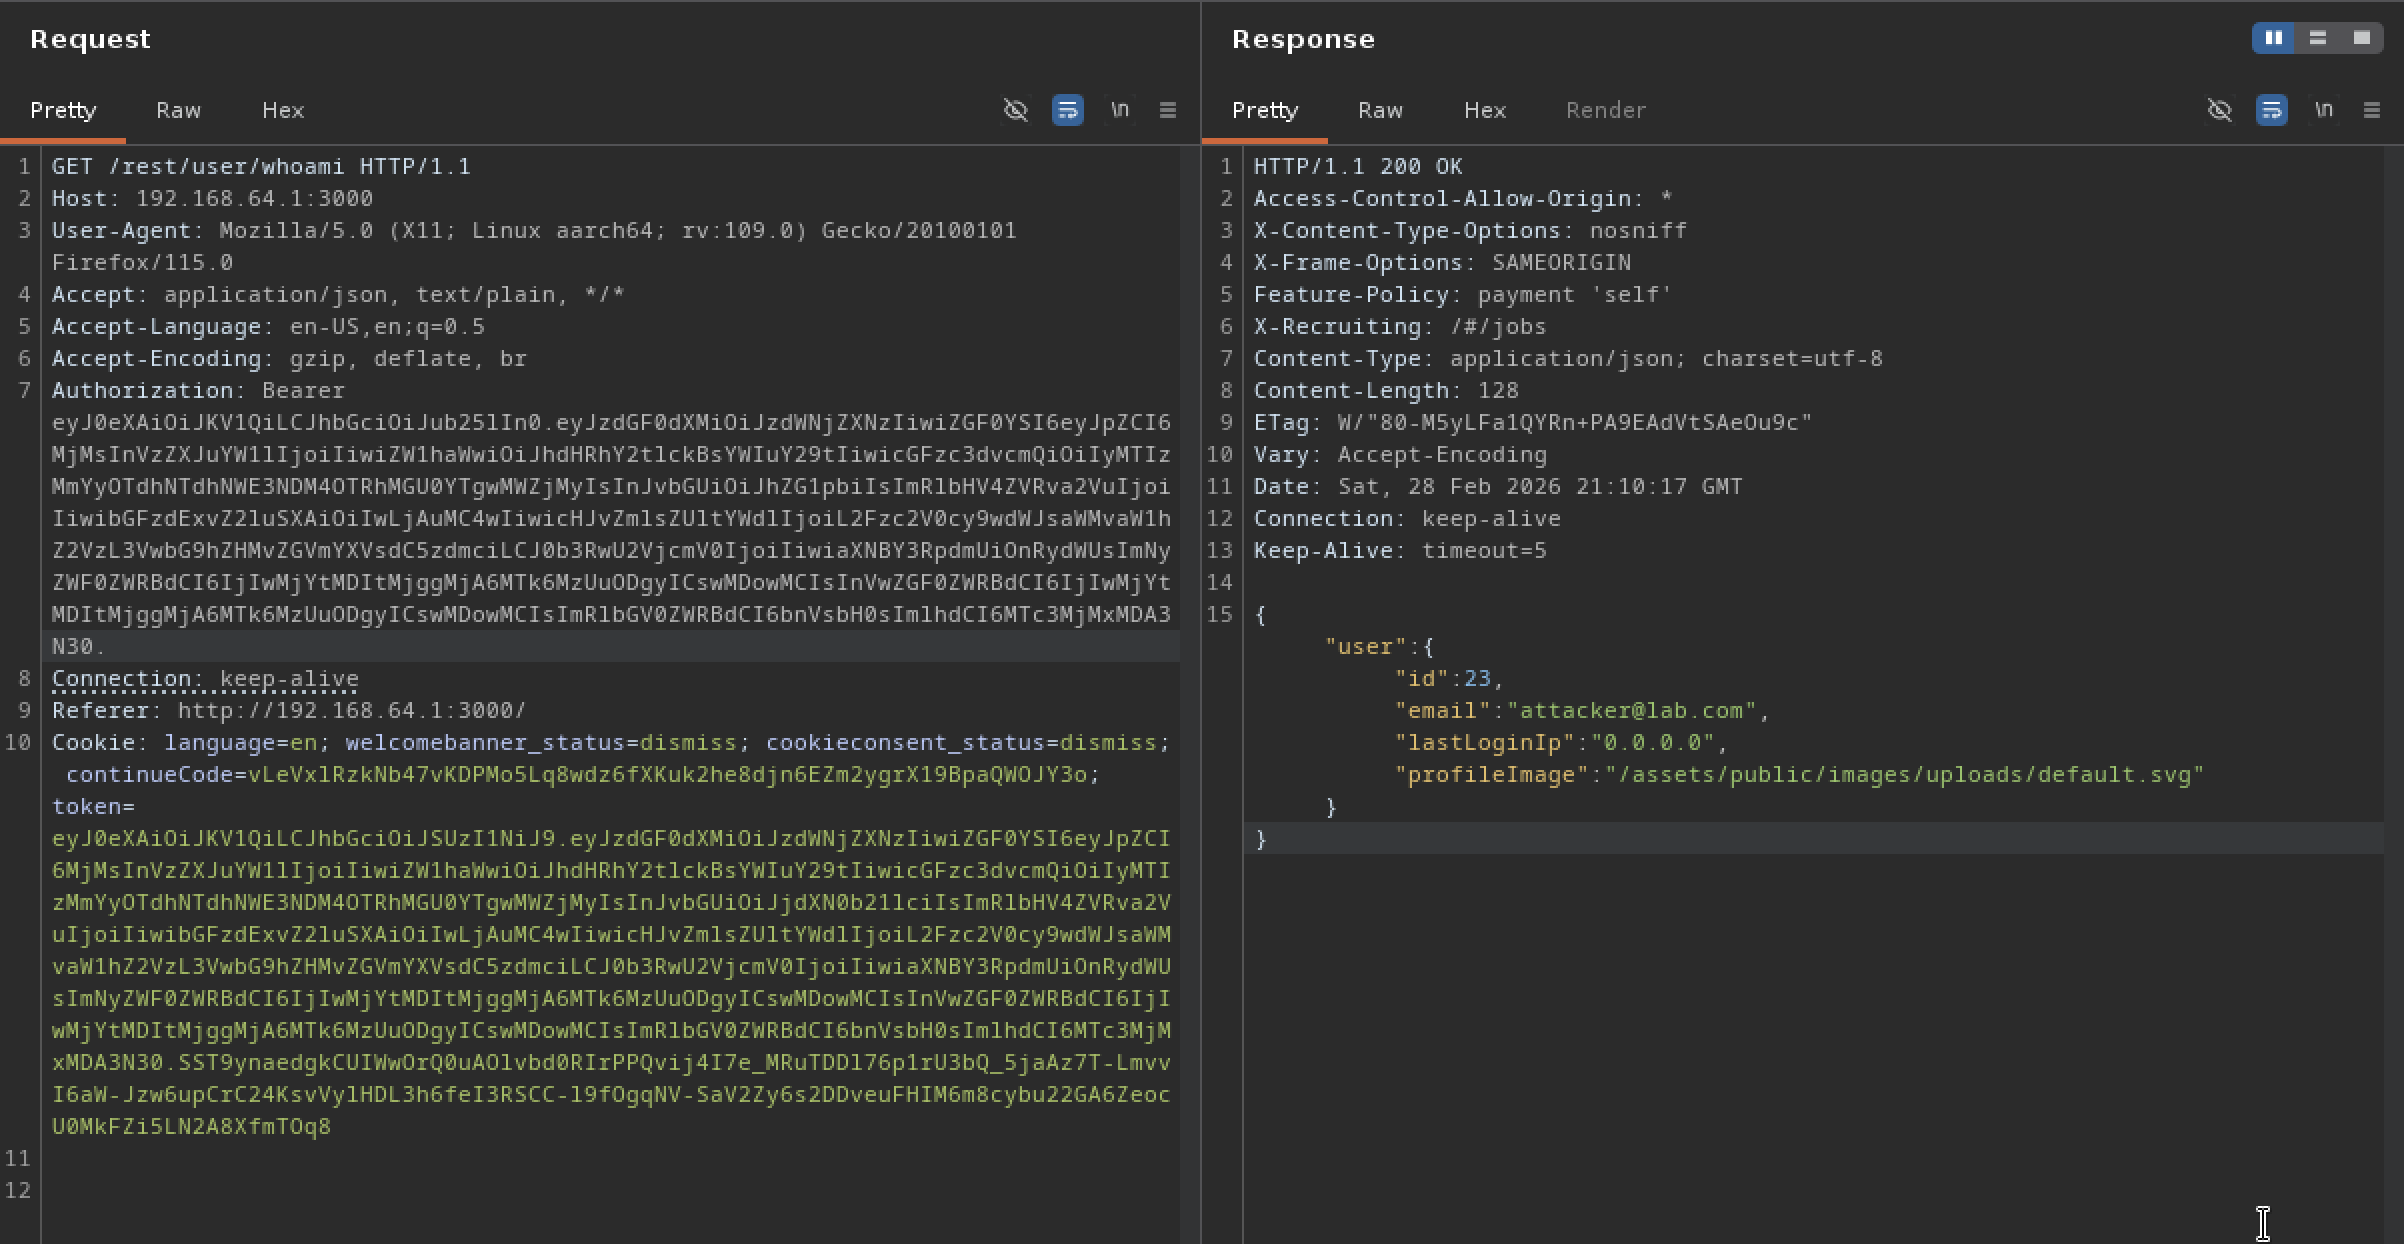
Task: Open Request panel hamburger options menu
Action: [1167, 110]
